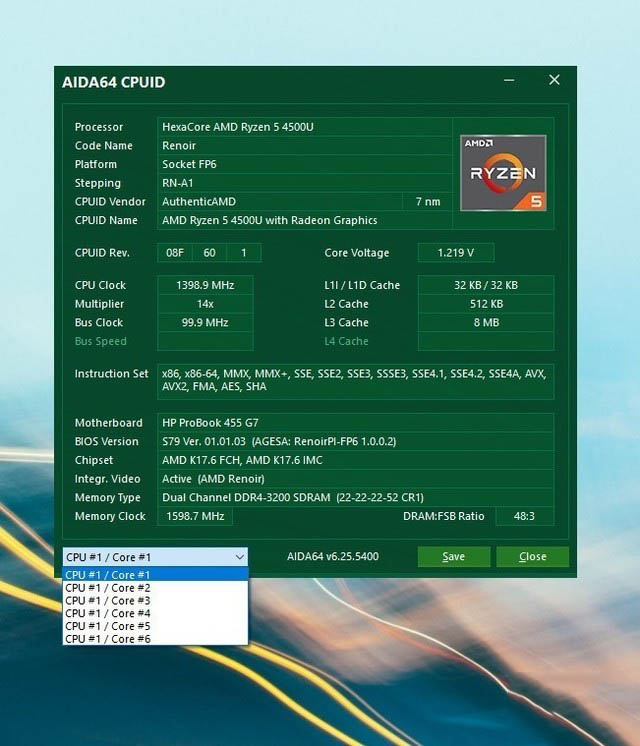Click the 7 nm process field

click(427, 201)
